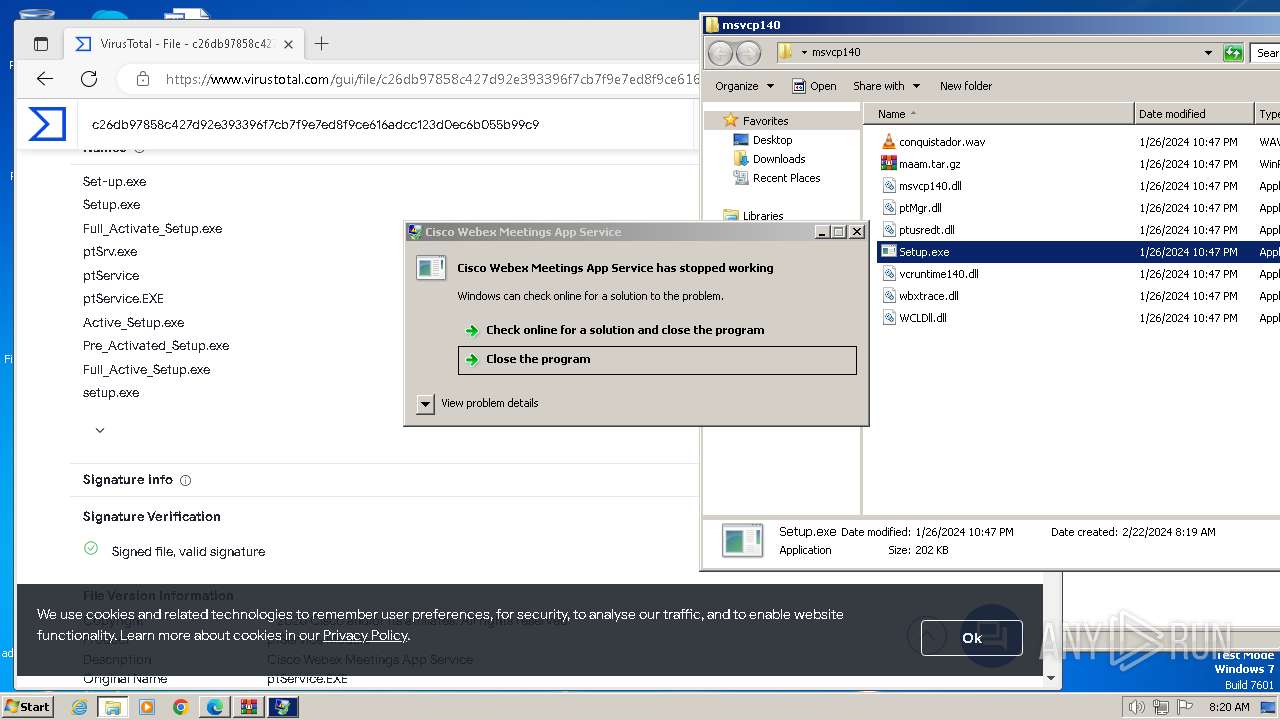The width and height of the screenshot is (1280, 720).
Task: Open the Windows Start menu
Action: pyautogui.click(x=28, y=706)
